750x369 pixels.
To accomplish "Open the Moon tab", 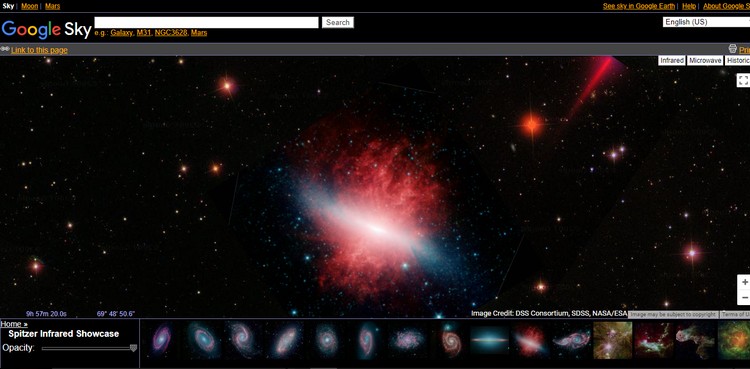I will pos(30,6).
